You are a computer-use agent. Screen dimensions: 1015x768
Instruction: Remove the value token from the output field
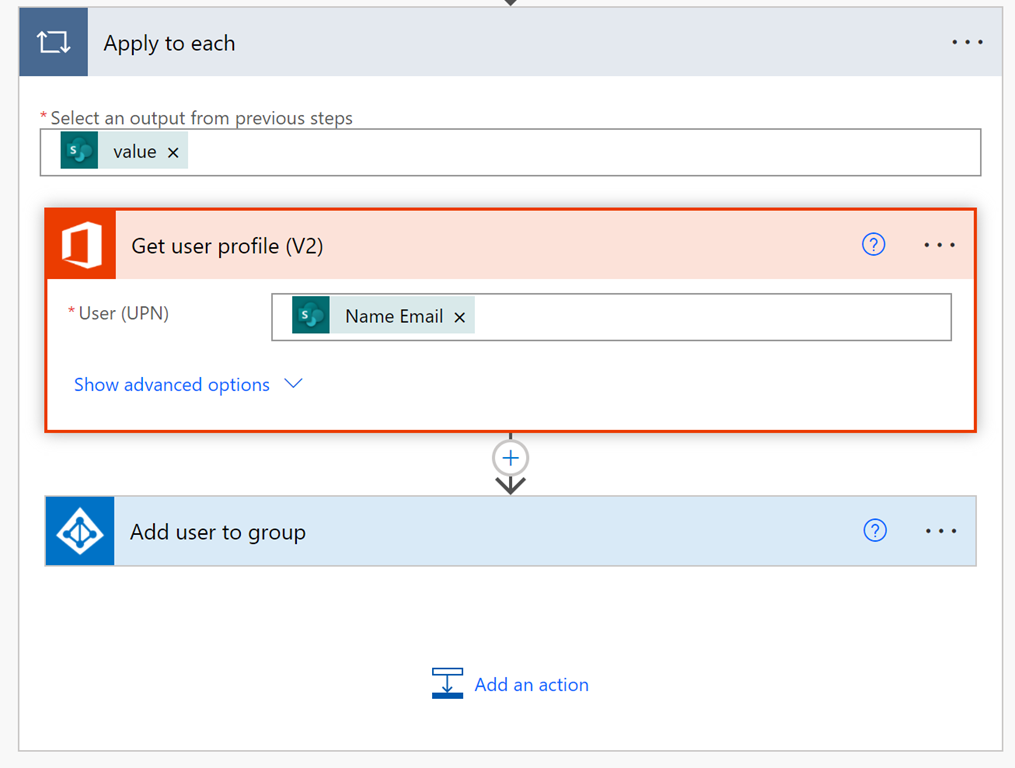click(x=173, y=152)
